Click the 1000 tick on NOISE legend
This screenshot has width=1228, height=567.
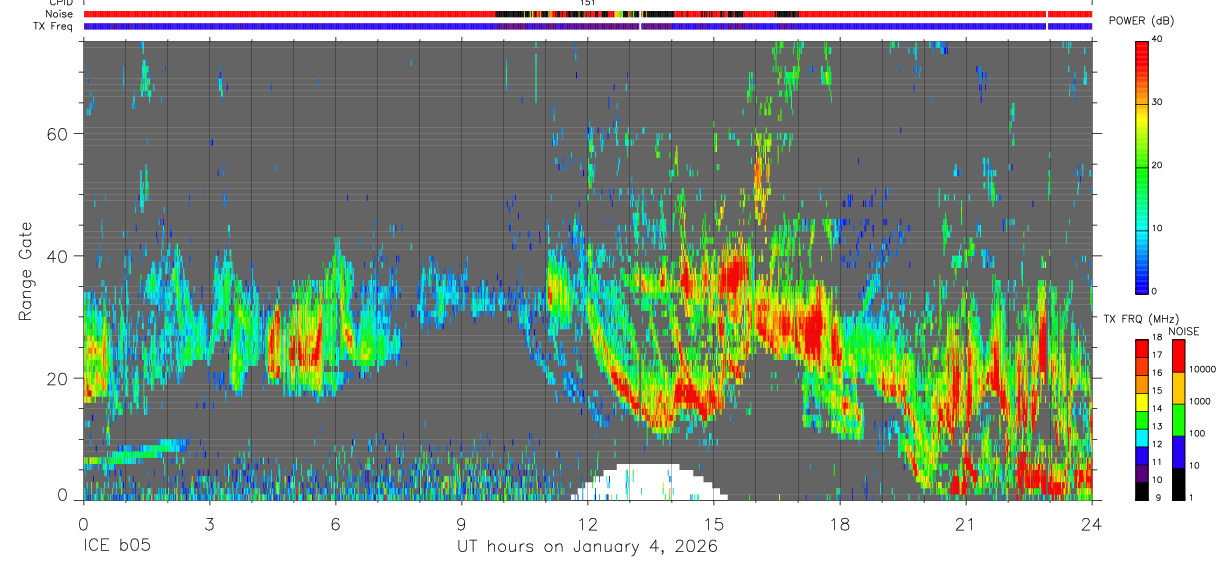pos(1201,400)
